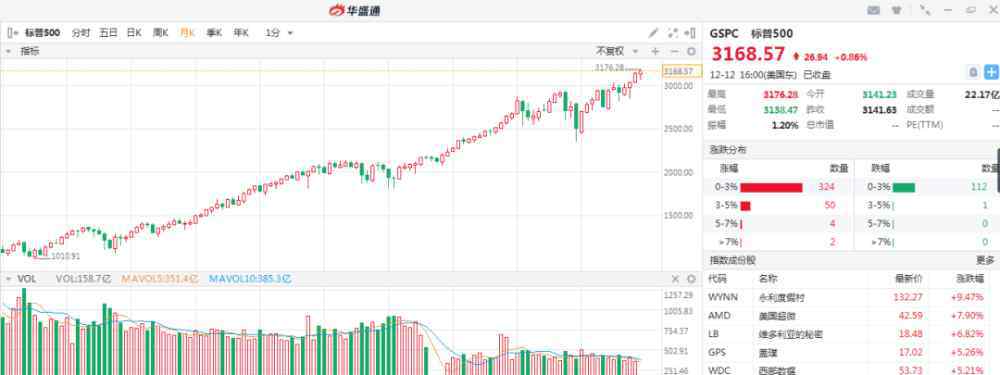The height and width of the screenshot is (375, 1000).
Task: Add GSPC to watchlist with blue plus
Action: pyautogui.click(x=991, y=71)
